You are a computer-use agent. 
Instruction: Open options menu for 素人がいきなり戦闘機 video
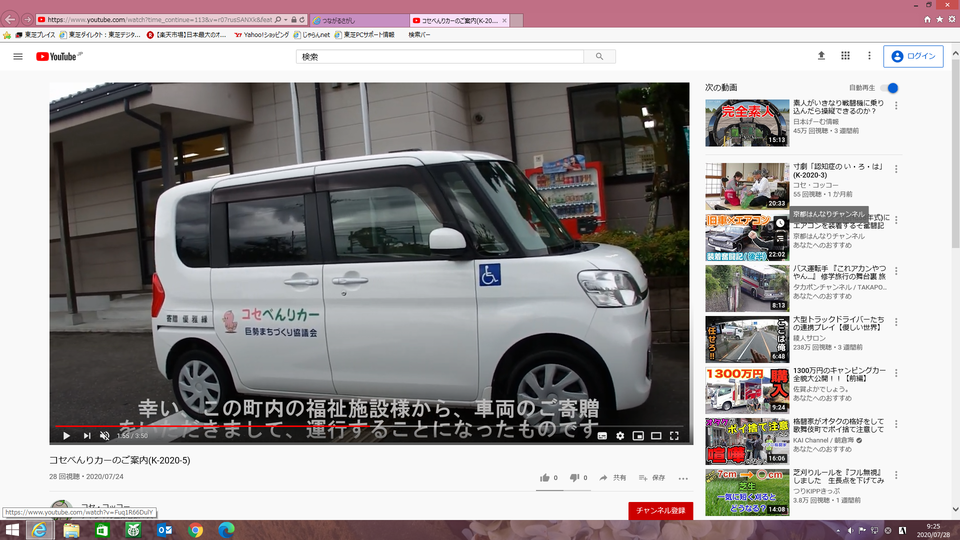896,106
